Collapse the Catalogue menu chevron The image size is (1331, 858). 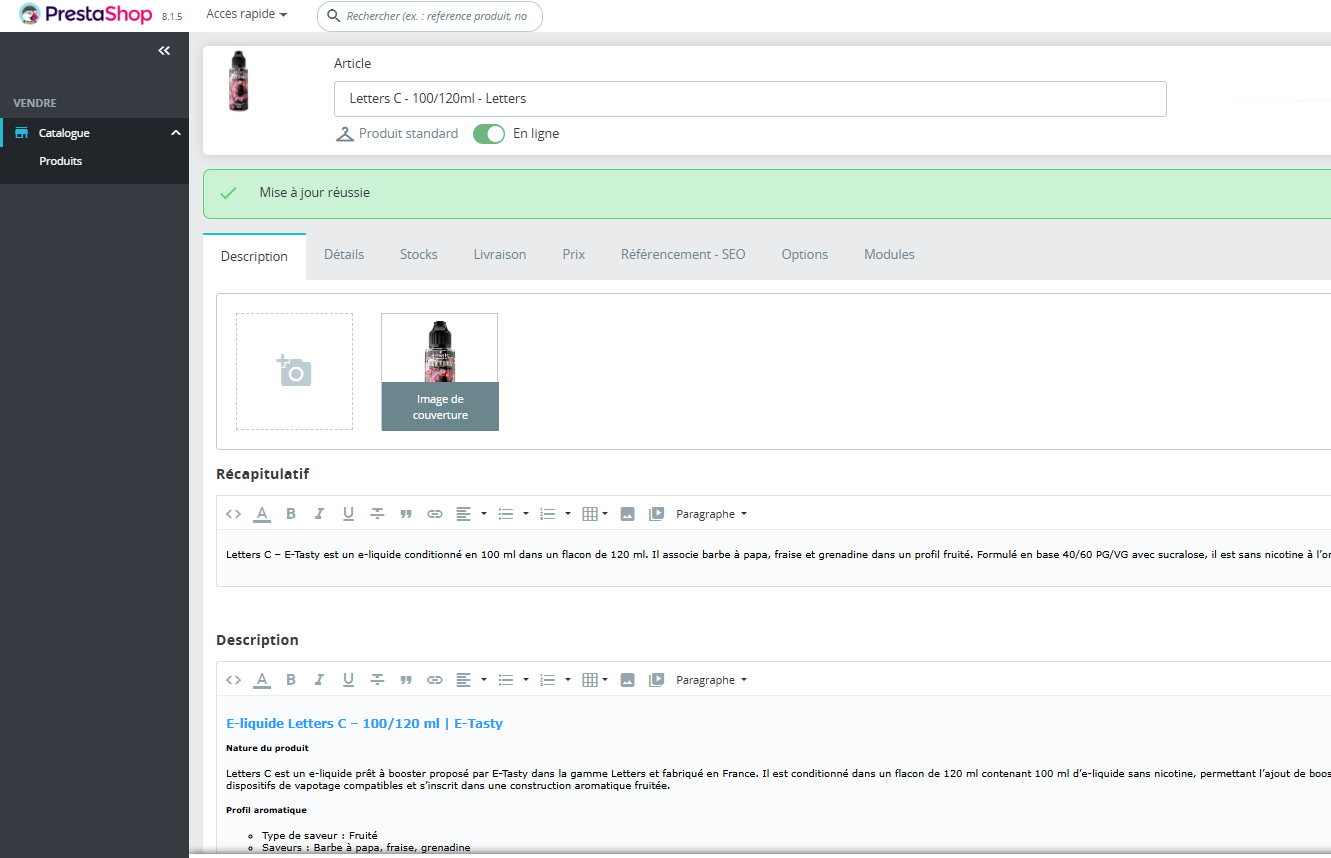176,133
